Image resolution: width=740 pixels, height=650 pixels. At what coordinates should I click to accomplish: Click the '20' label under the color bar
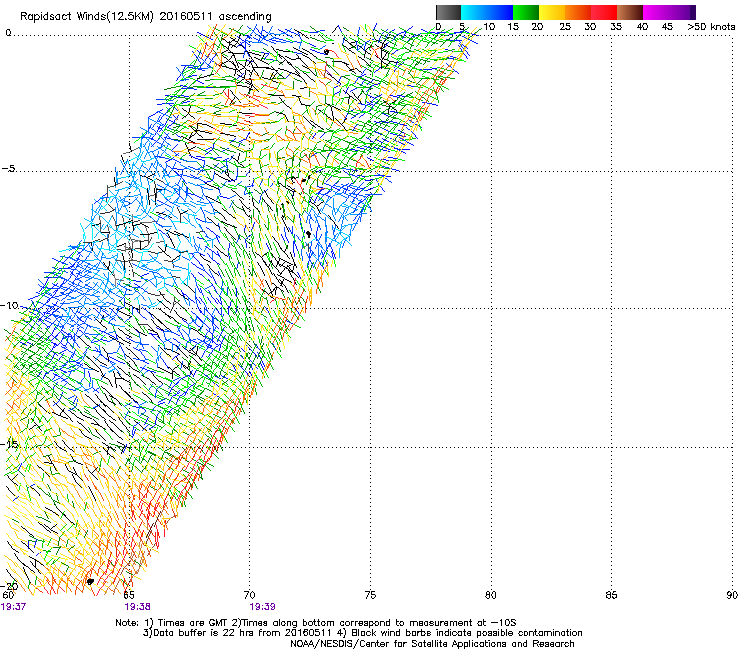(x=537, y=27)
